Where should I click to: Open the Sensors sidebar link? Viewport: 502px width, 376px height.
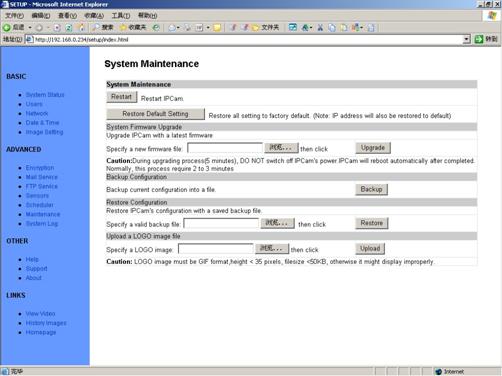coord(37,196)
